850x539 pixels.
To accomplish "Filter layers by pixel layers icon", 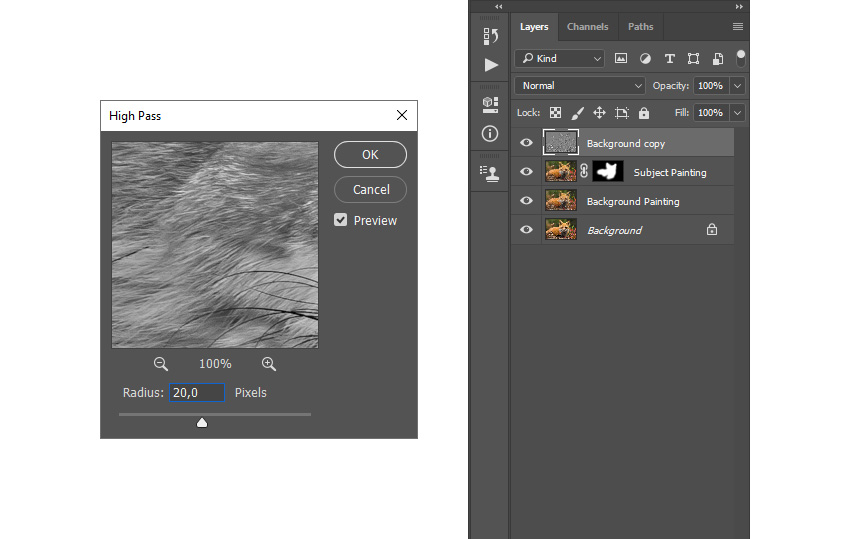I will 621,59.
